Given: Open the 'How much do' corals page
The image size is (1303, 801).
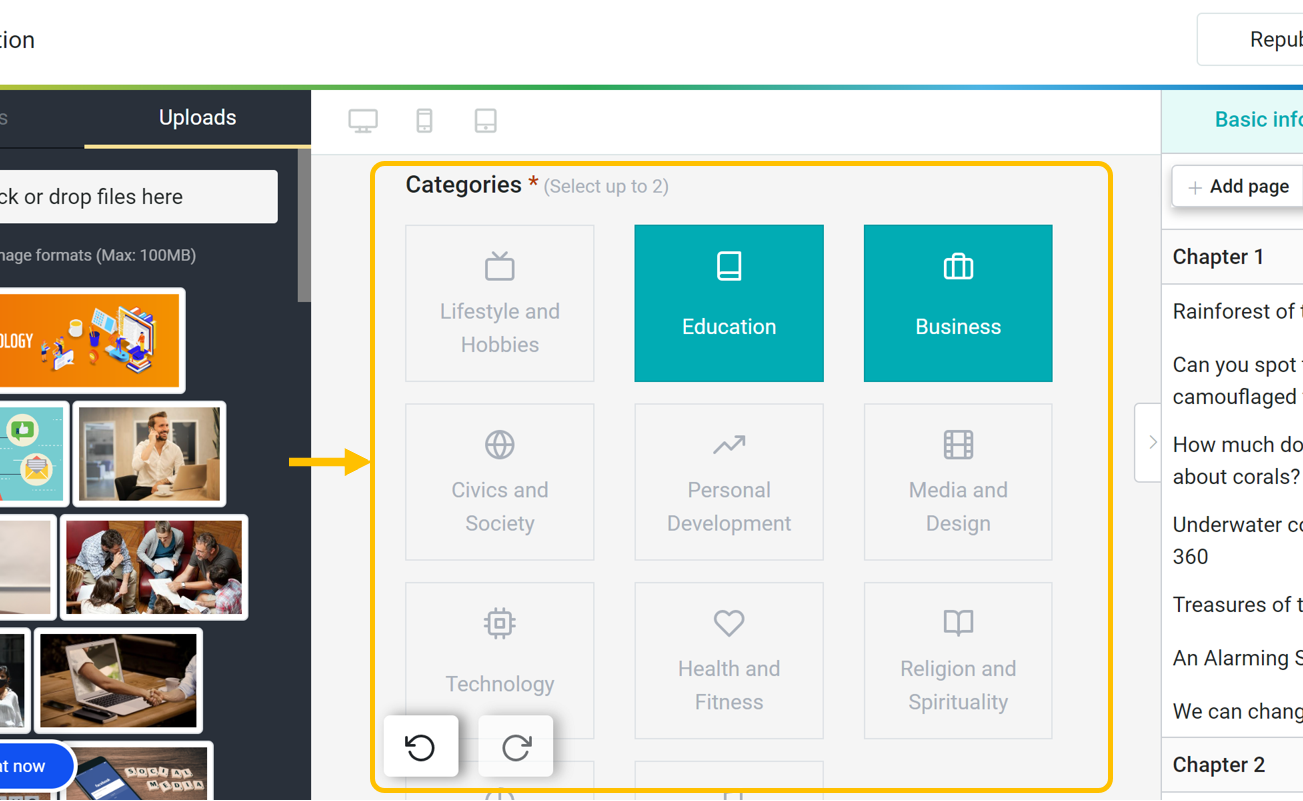Looking at the screenshot, I should (1238, 460).
